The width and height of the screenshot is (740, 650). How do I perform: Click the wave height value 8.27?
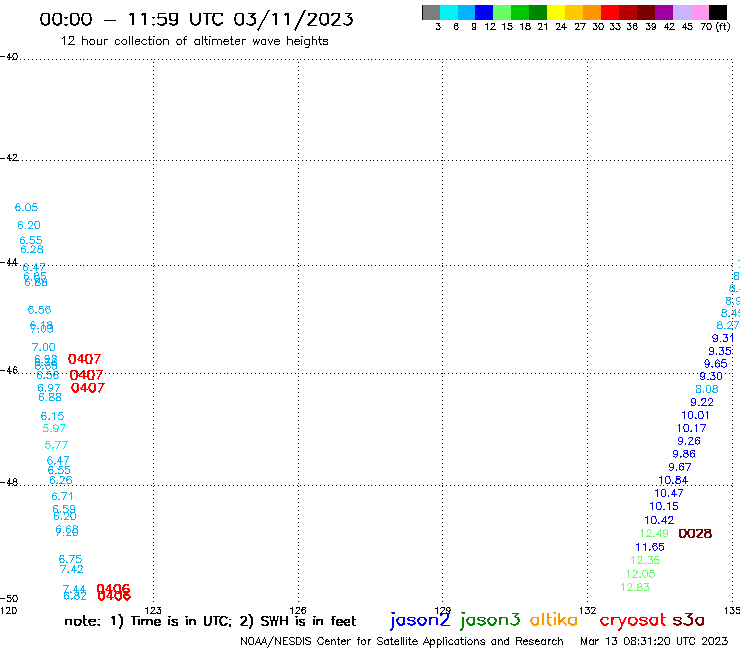(727, 325)
